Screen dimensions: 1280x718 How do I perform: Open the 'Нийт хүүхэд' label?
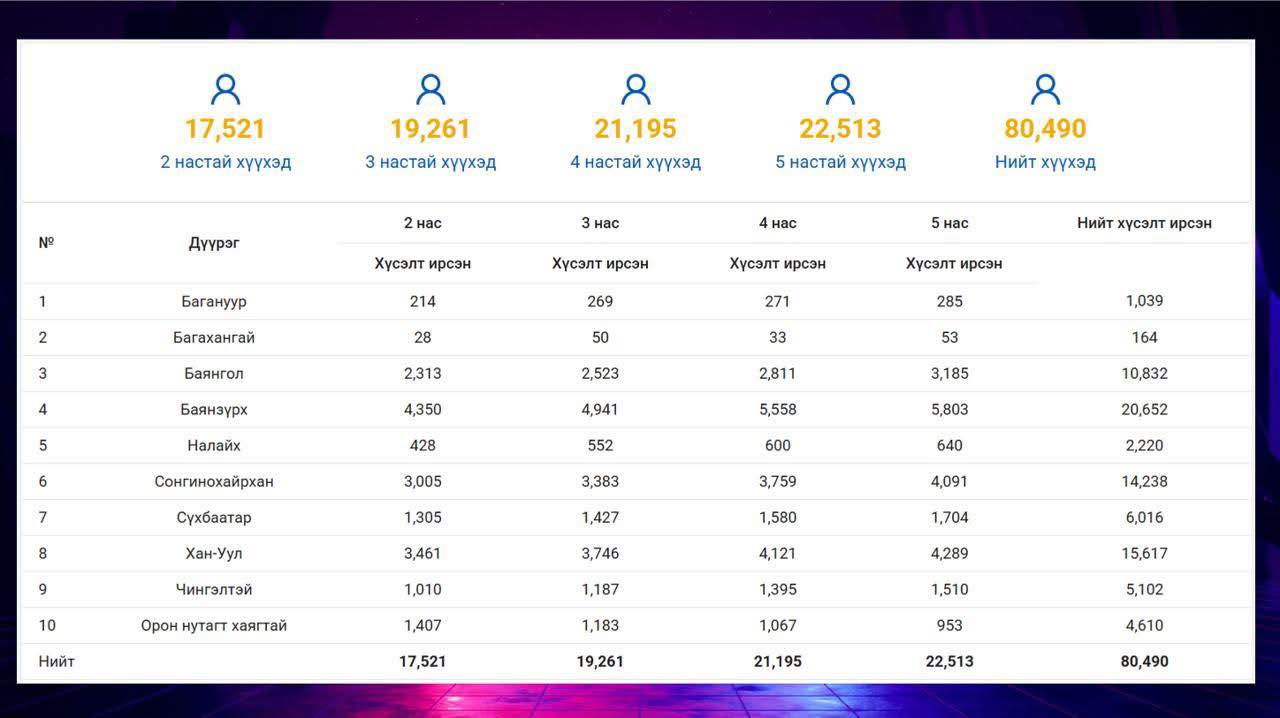1045,162
